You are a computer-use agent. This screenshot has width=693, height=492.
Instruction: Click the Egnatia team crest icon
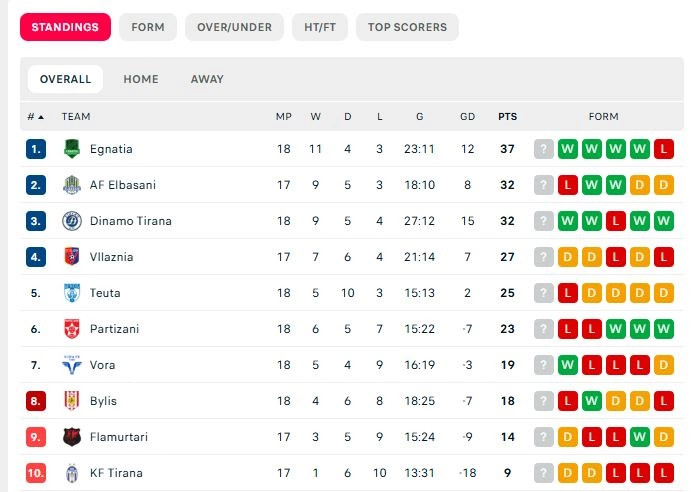[71, 149]
